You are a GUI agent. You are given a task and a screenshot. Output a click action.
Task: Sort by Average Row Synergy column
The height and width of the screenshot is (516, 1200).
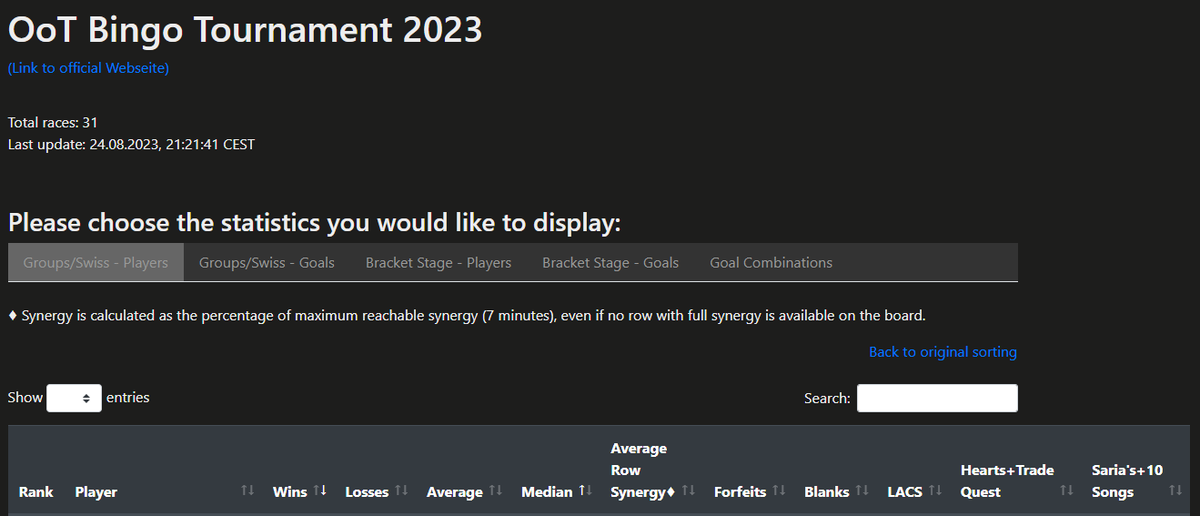[652, 470]
